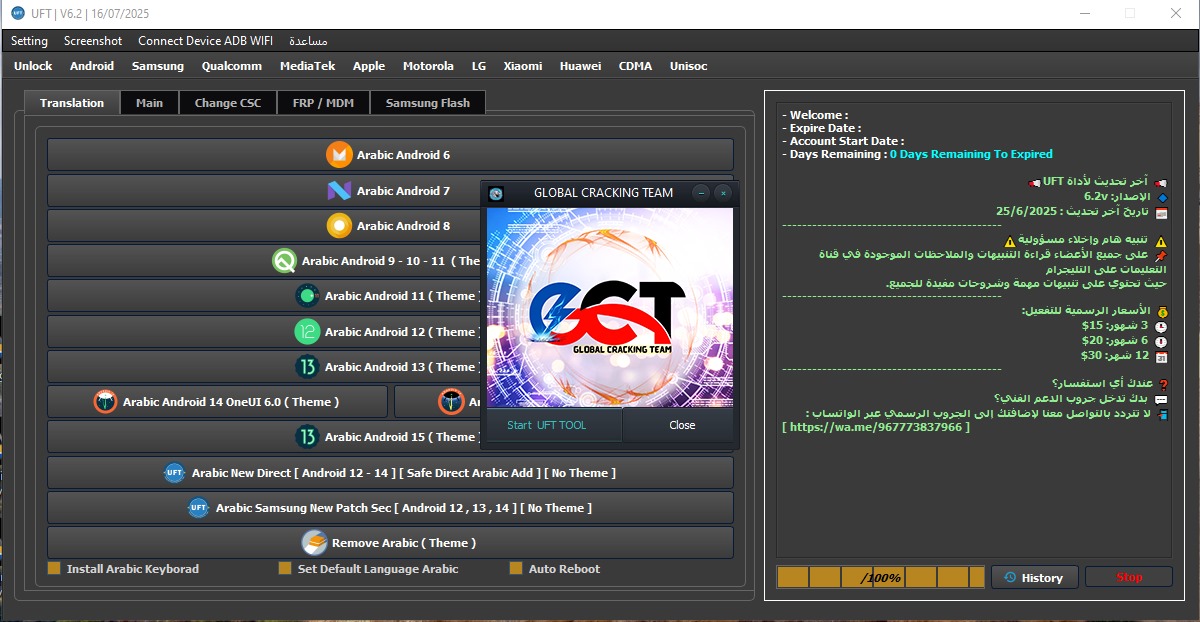The image size is (1200, 622).
Task: Click Connect Device ADB WIFI menu item
Action: [205, 41]
